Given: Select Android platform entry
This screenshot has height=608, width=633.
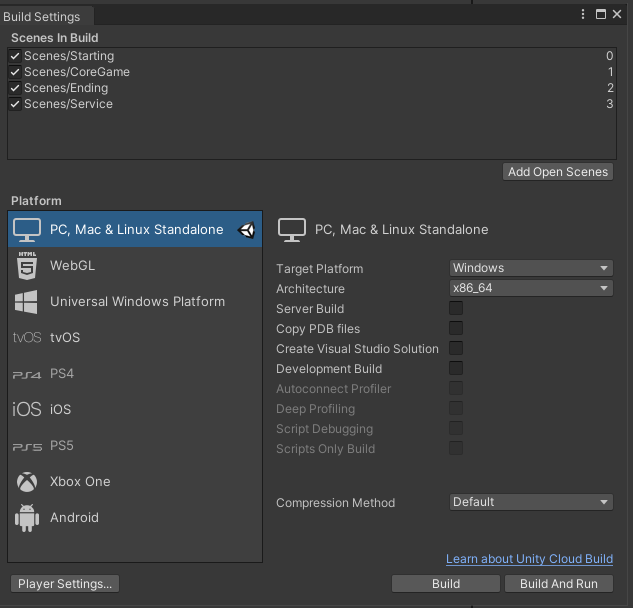Looking at the screenshot, I should [x=135, y=518].
